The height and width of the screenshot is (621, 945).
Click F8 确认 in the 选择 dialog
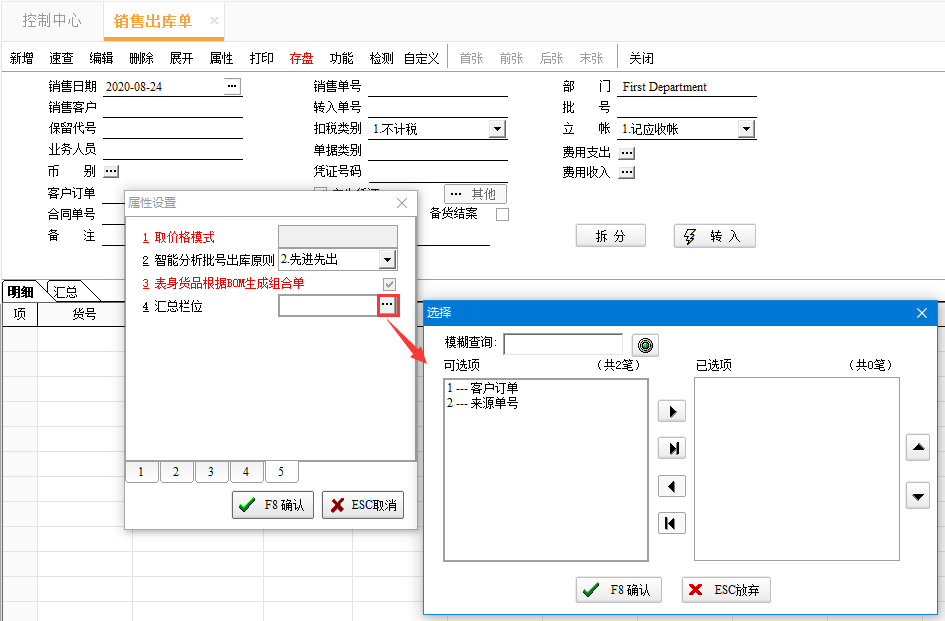(x=618, y=590)
